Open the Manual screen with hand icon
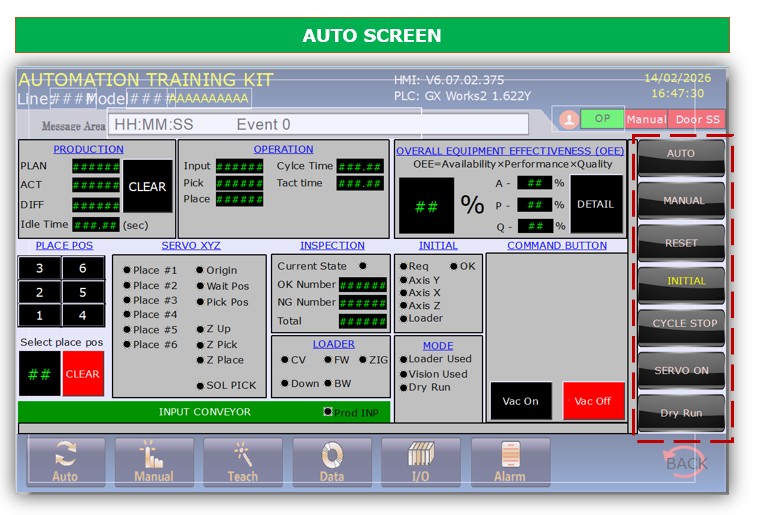Image resolution: width=759 pixels, height=515 pixels. pos(154,462)
